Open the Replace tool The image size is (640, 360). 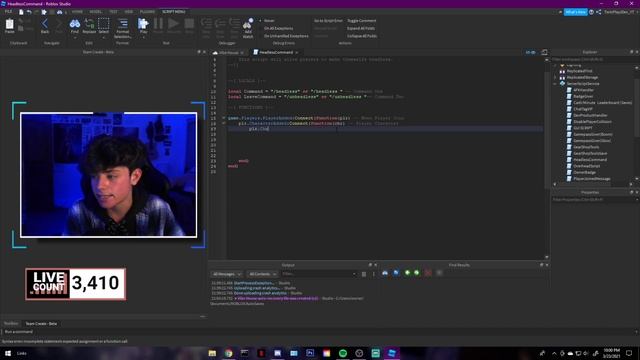[89, 25]
